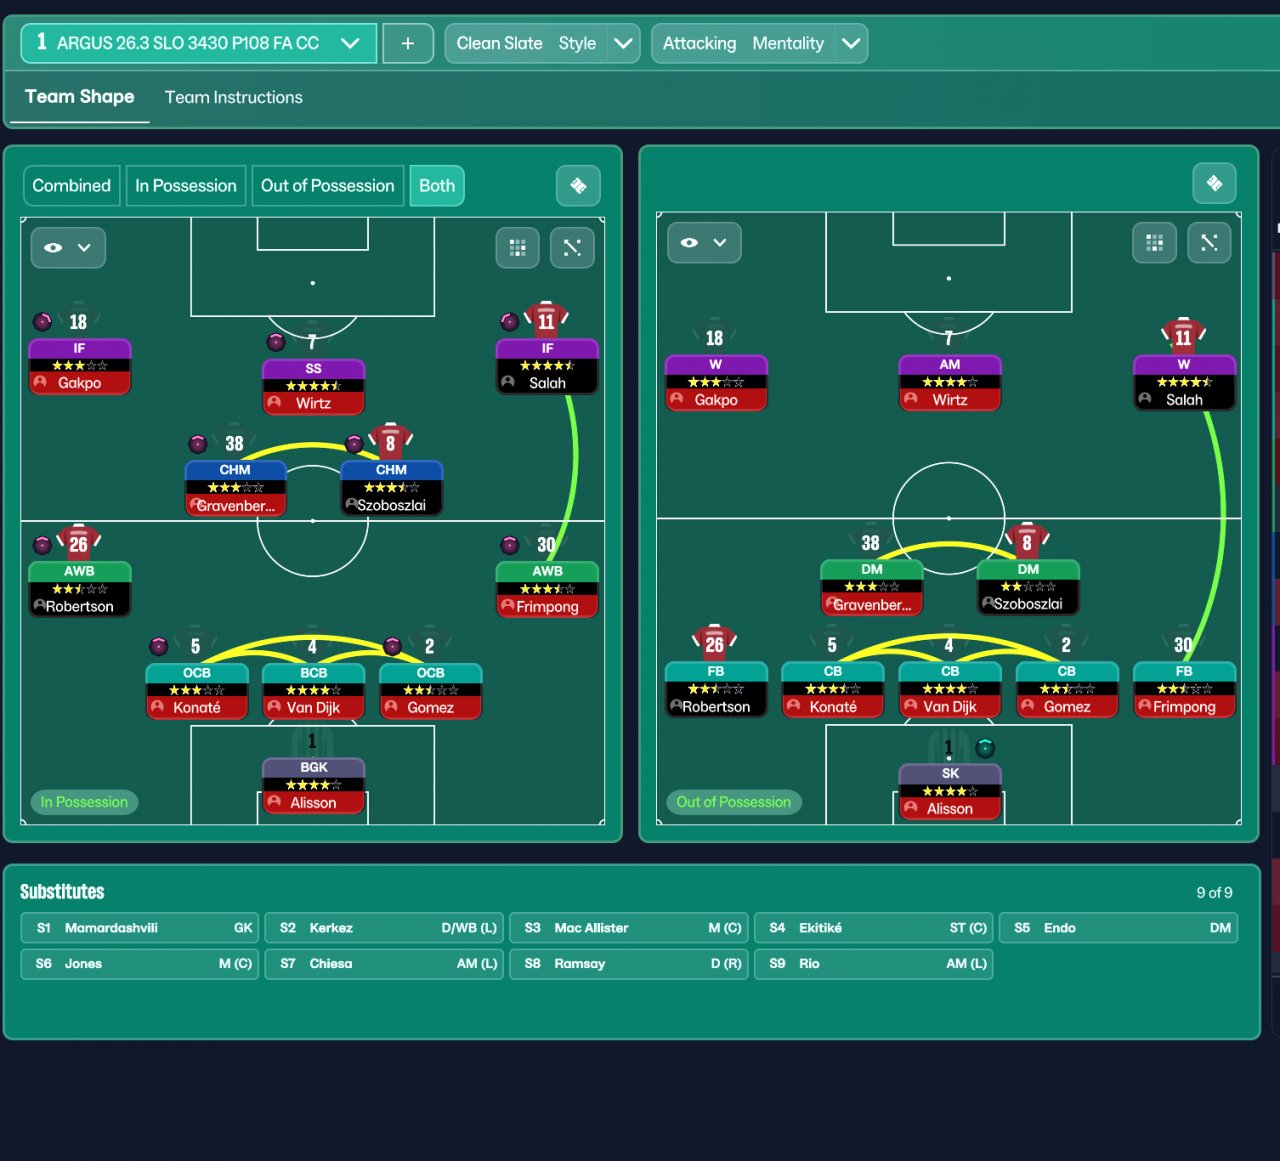Open the Clean Slate Style dropdown
The image size is (1280, 1161).
(x=542, y=43)
